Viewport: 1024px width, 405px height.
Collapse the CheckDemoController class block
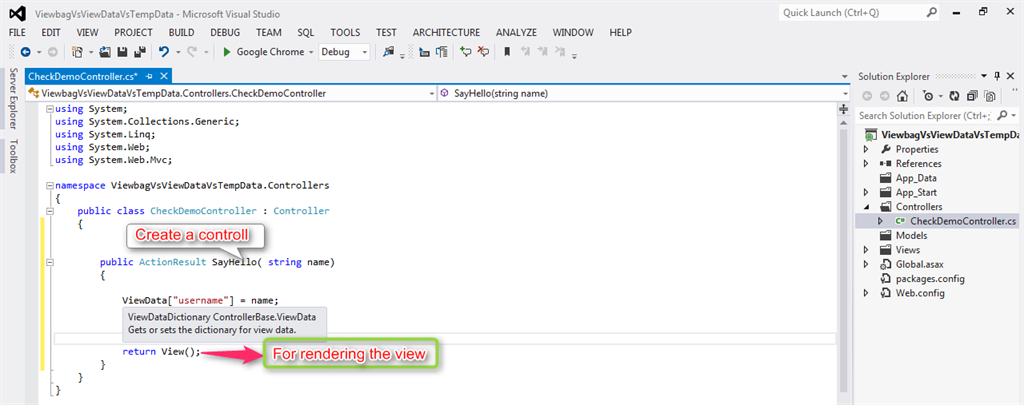tap(50, 211)
